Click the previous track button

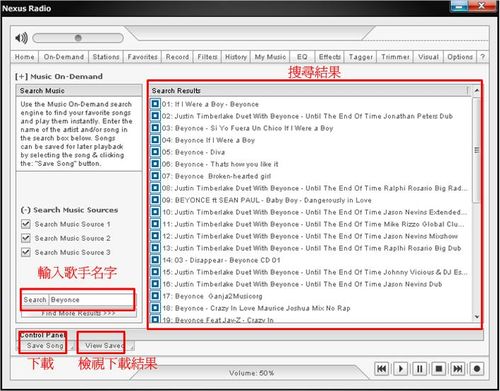click(x=381, y=369)
